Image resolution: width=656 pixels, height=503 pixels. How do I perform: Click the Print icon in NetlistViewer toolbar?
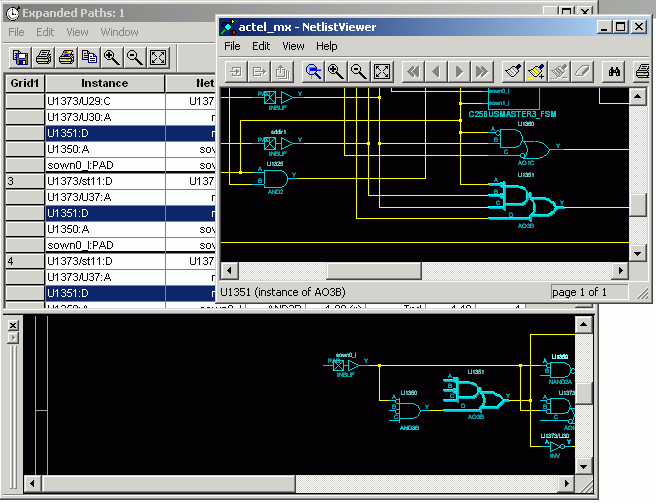click(x=642, y=72)
